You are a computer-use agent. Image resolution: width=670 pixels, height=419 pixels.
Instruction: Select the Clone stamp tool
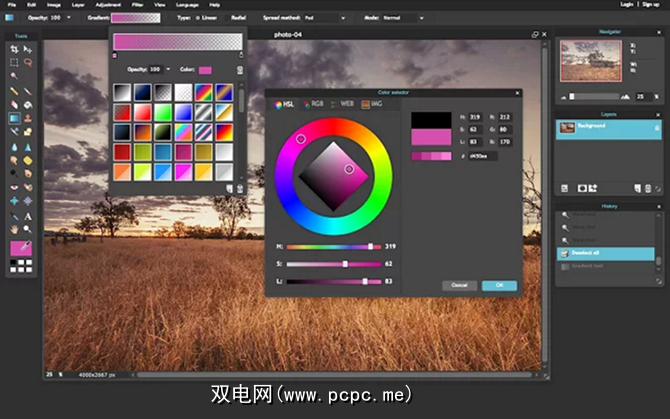click(x=28, y=118)
